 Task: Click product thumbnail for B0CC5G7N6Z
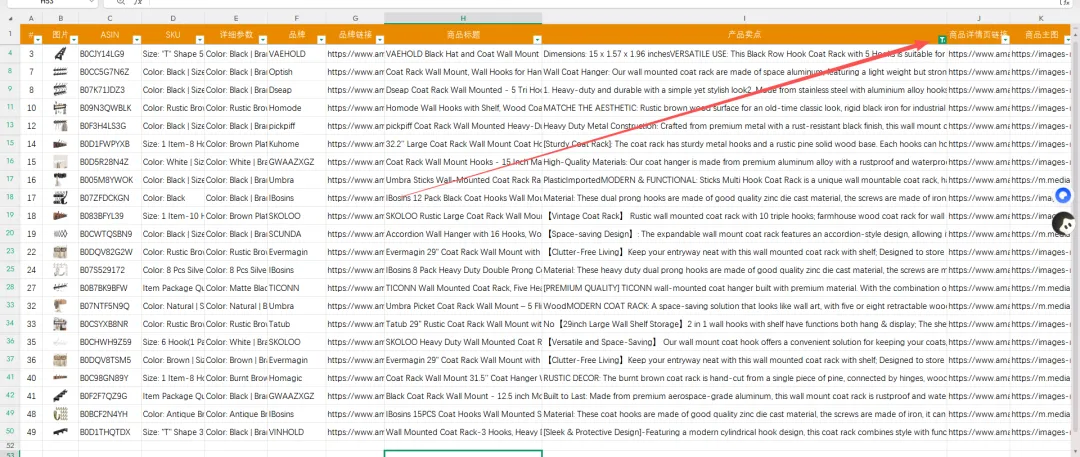point(61,72)
